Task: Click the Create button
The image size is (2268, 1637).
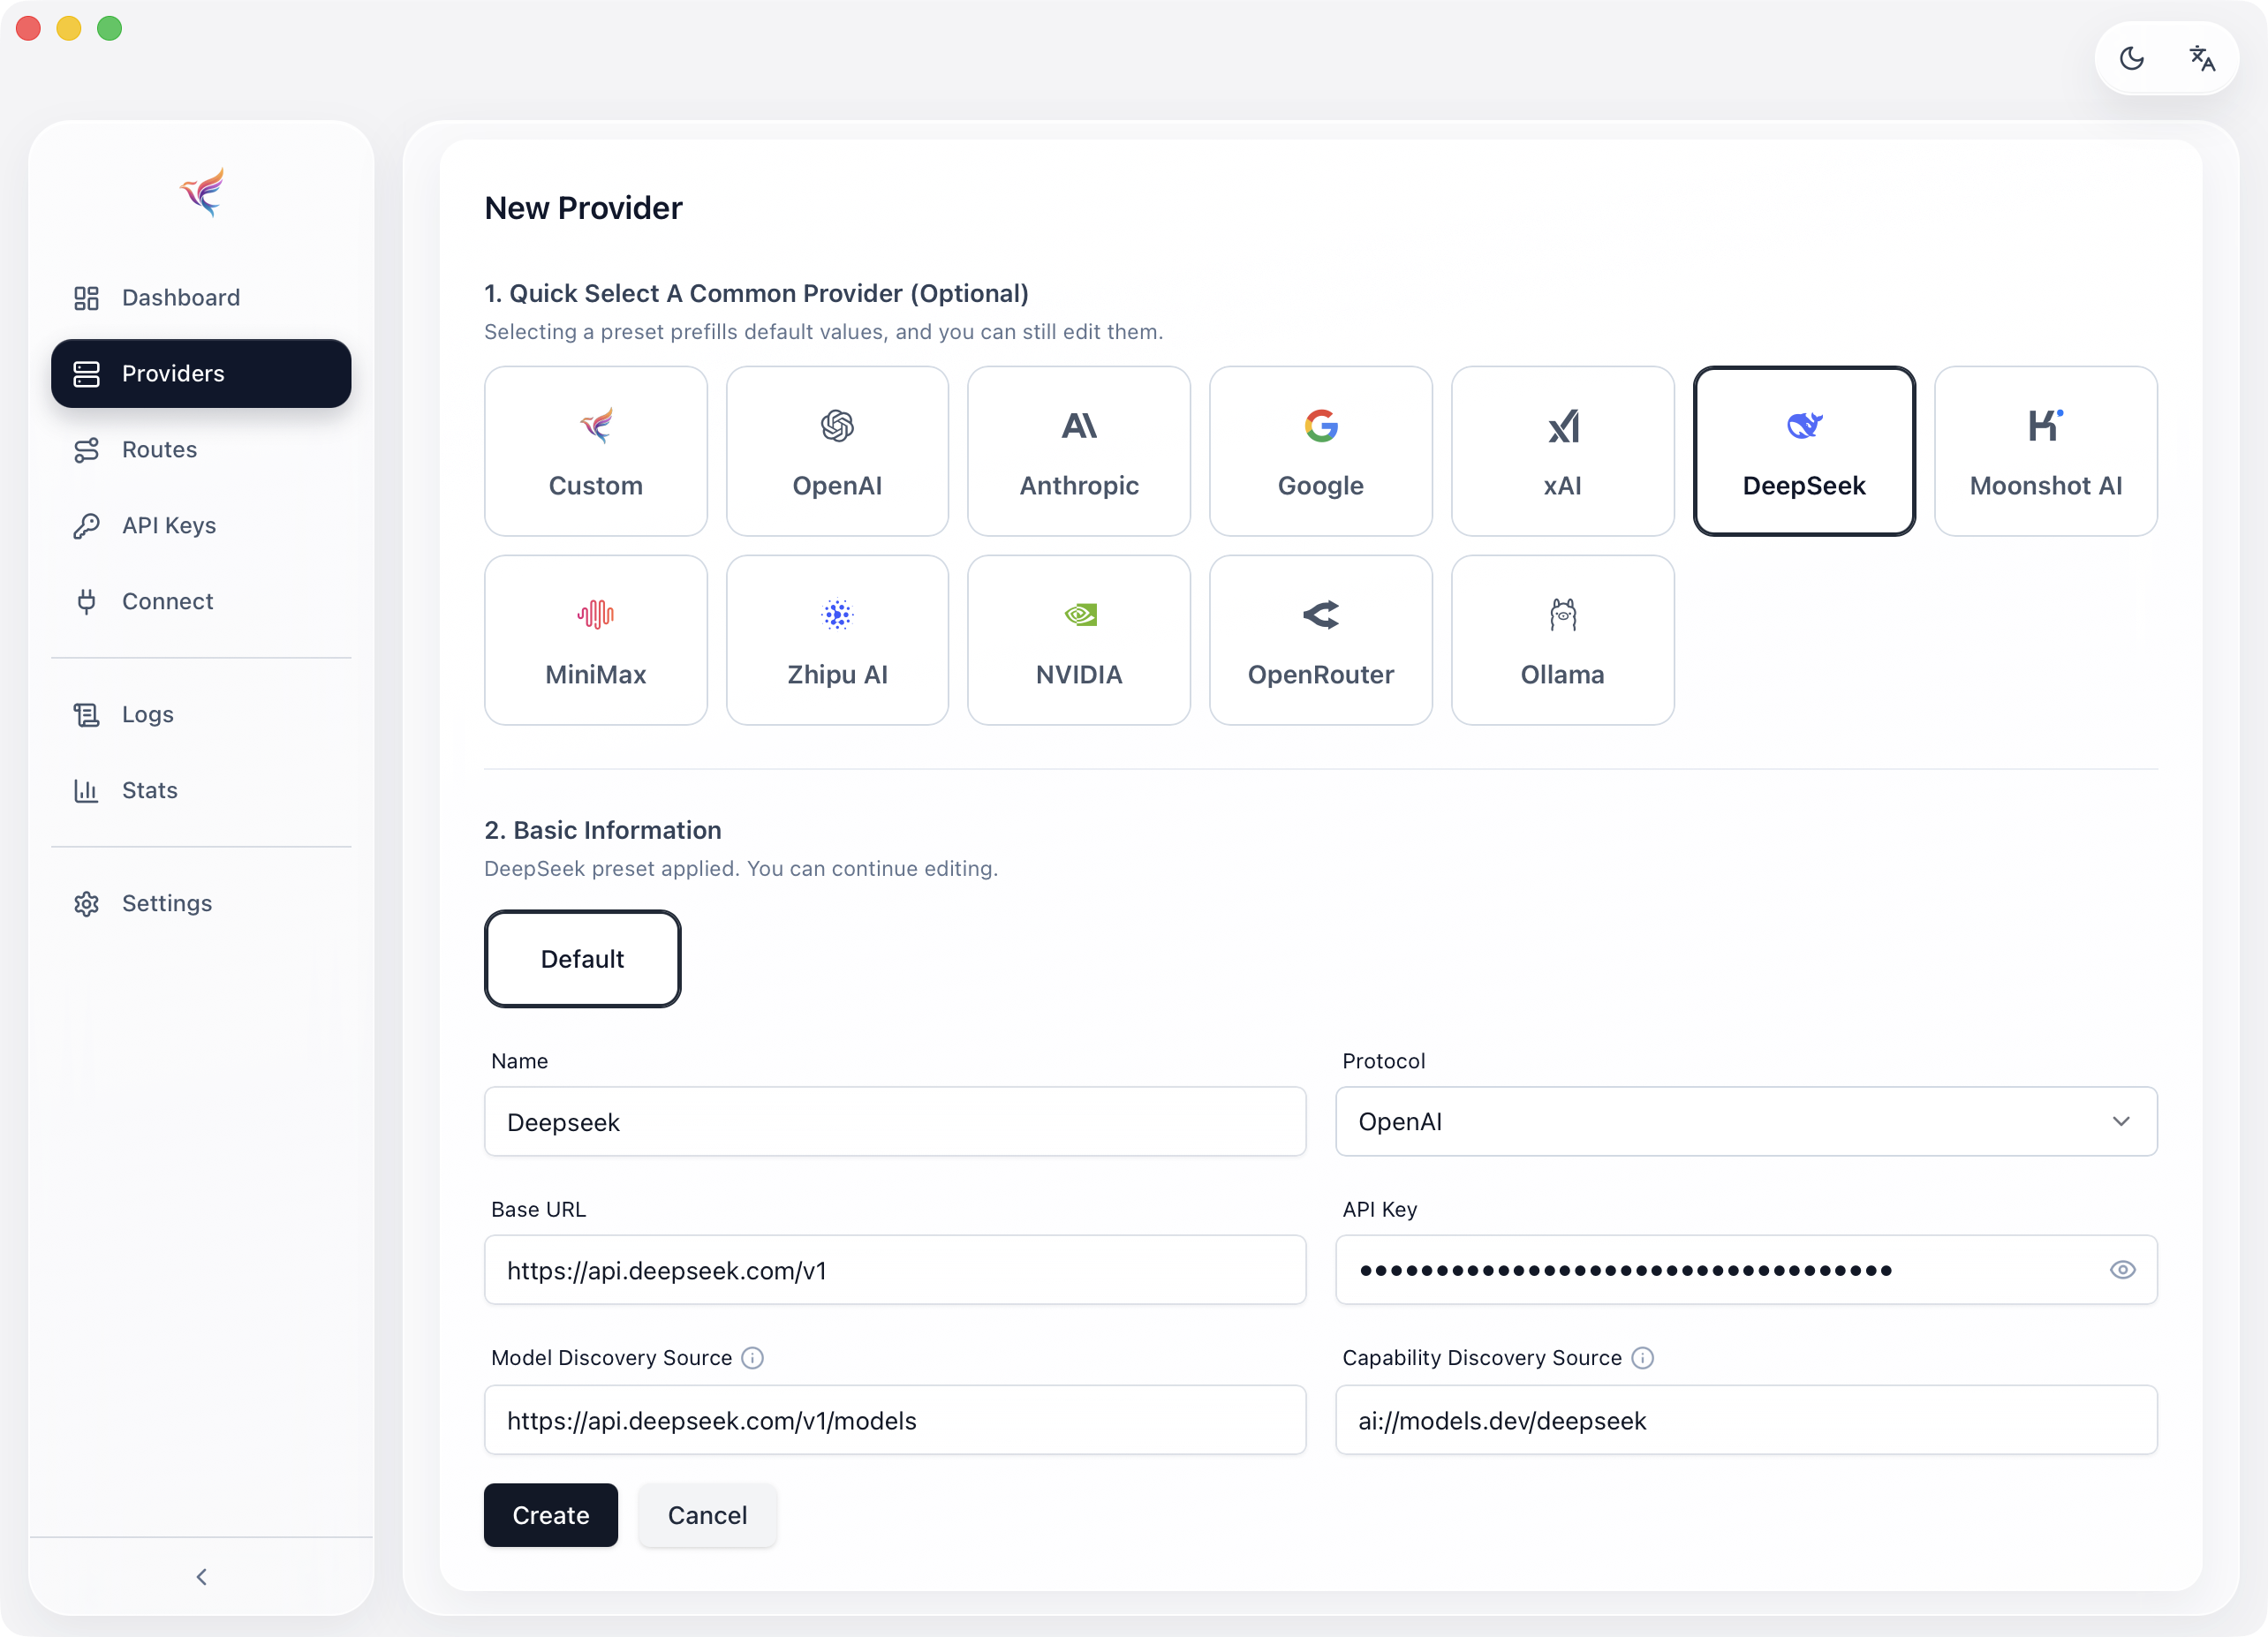Action: tap(551, 1515)
